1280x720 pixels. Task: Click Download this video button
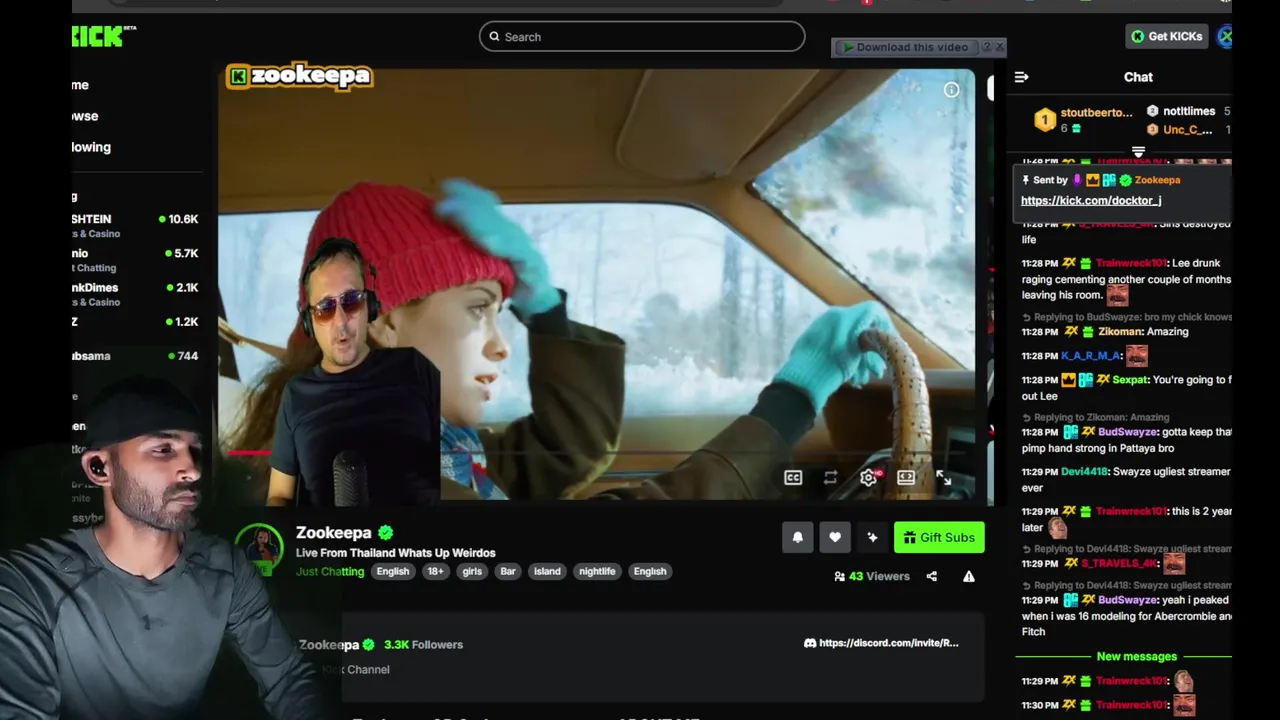905,47
